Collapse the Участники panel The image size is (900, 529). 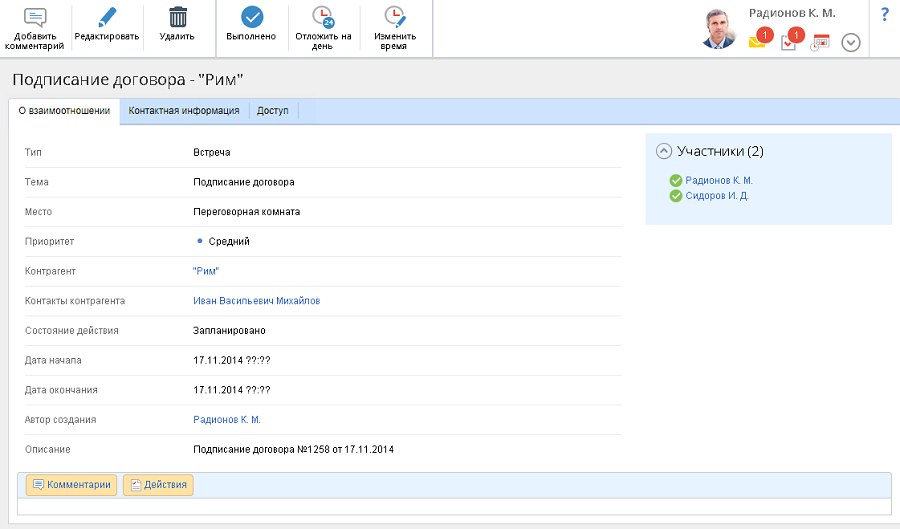tap(663, 151)
